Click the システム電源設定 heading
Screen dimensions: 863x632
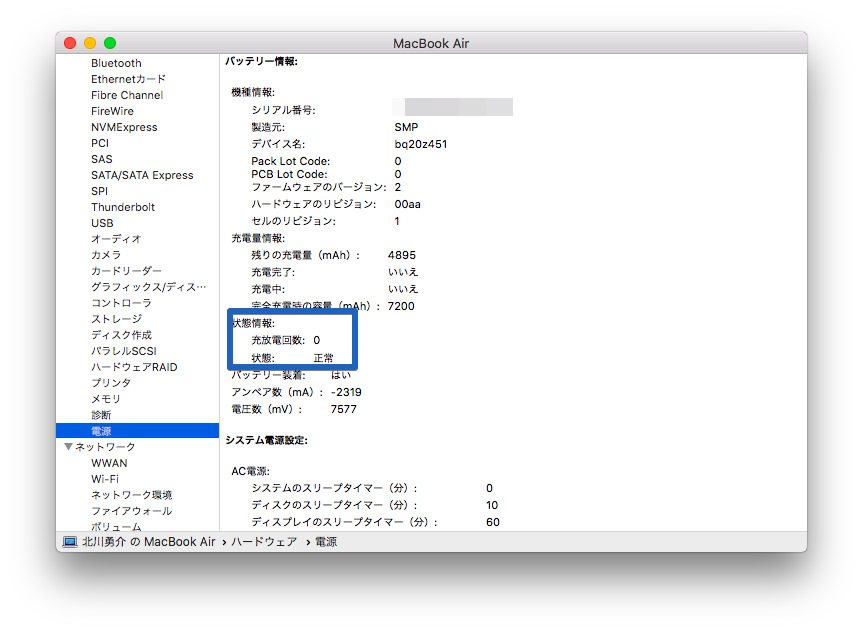[x=266, y=440]
